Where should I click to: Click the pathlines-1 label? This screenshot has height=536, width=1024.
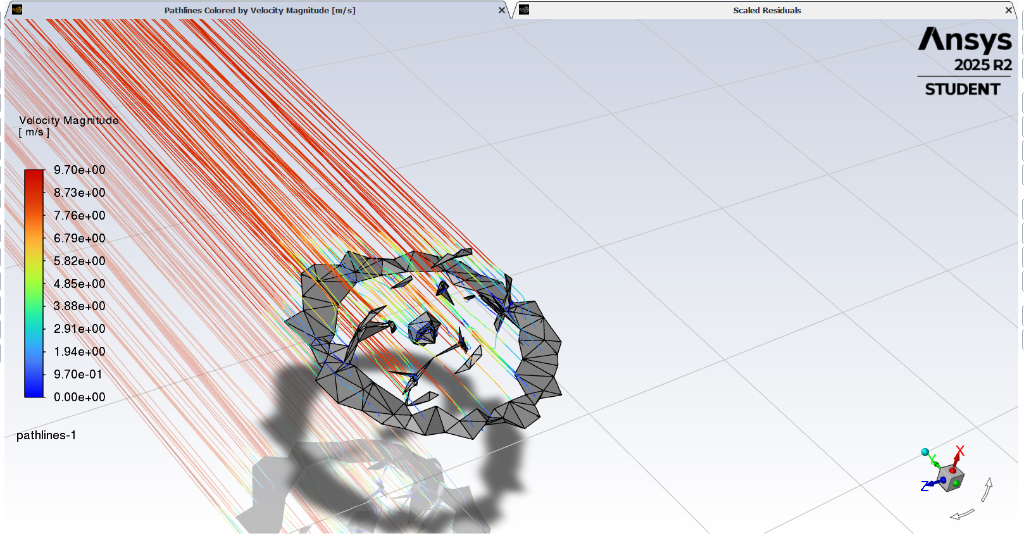[x=46, y=435]
